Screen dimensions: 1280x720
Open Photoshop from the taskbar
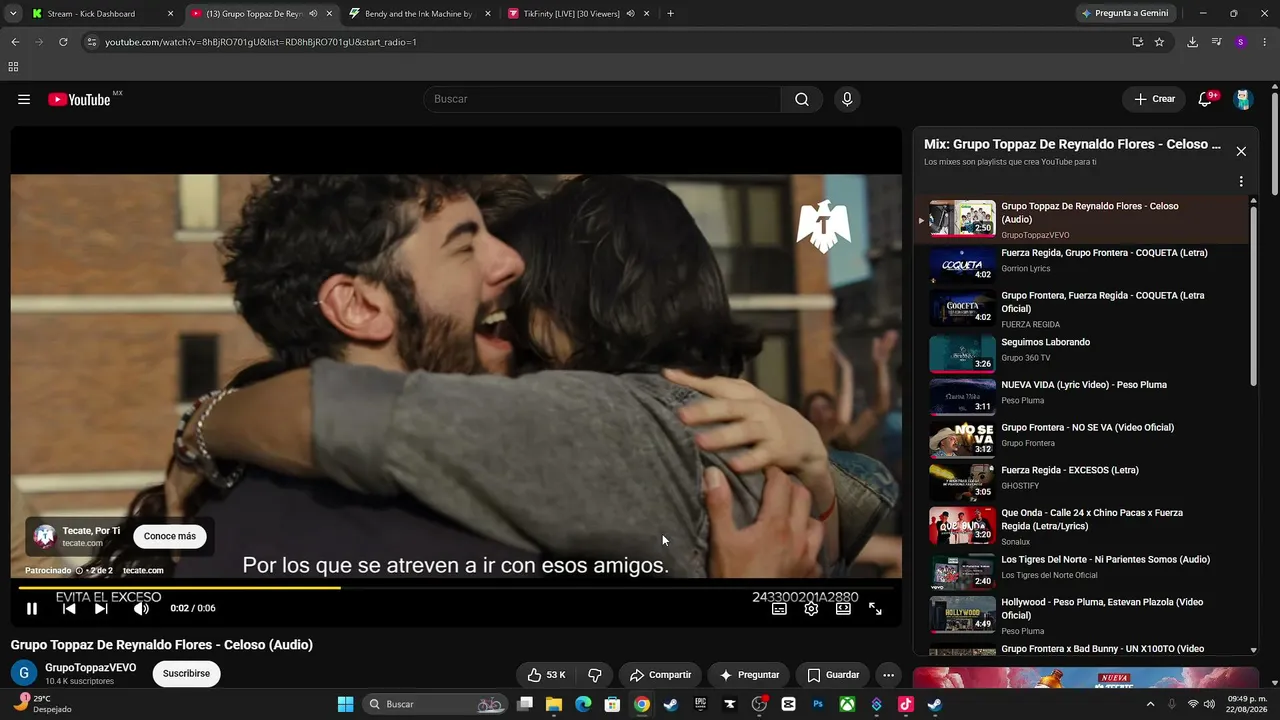(818, 704)
